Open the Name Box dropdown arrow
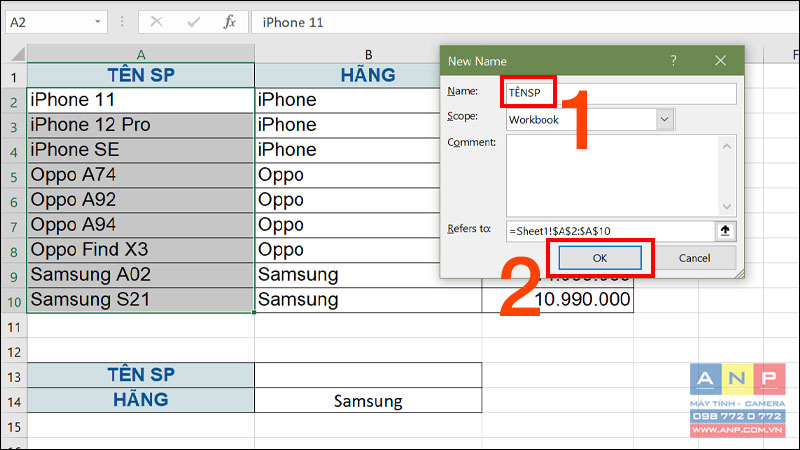Image resolution: width=800 pixels, height=450 pixels. (x=97, y=22)
